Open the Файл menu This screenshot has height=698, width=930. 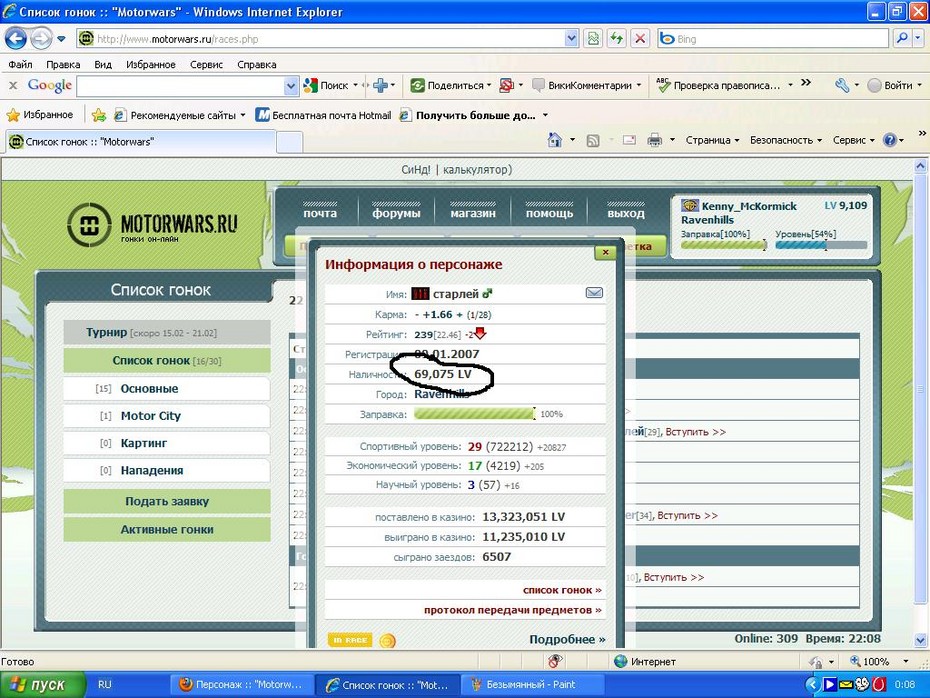(x=20, y=64)
